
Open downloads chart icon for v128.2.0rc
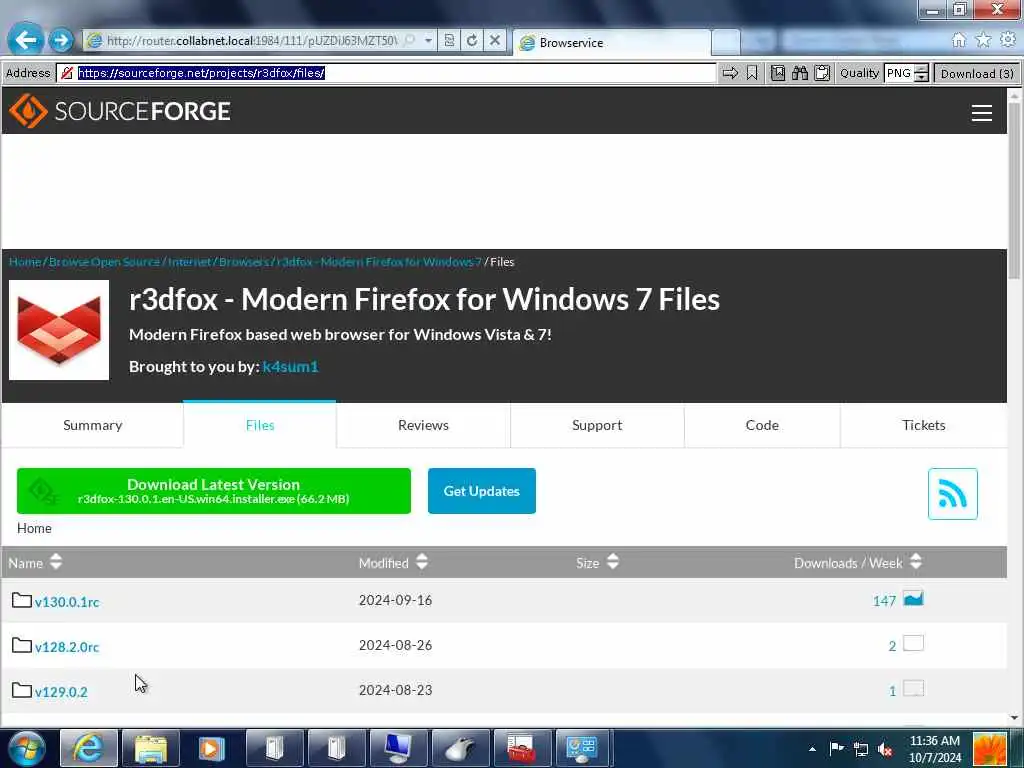pos(913,643)
